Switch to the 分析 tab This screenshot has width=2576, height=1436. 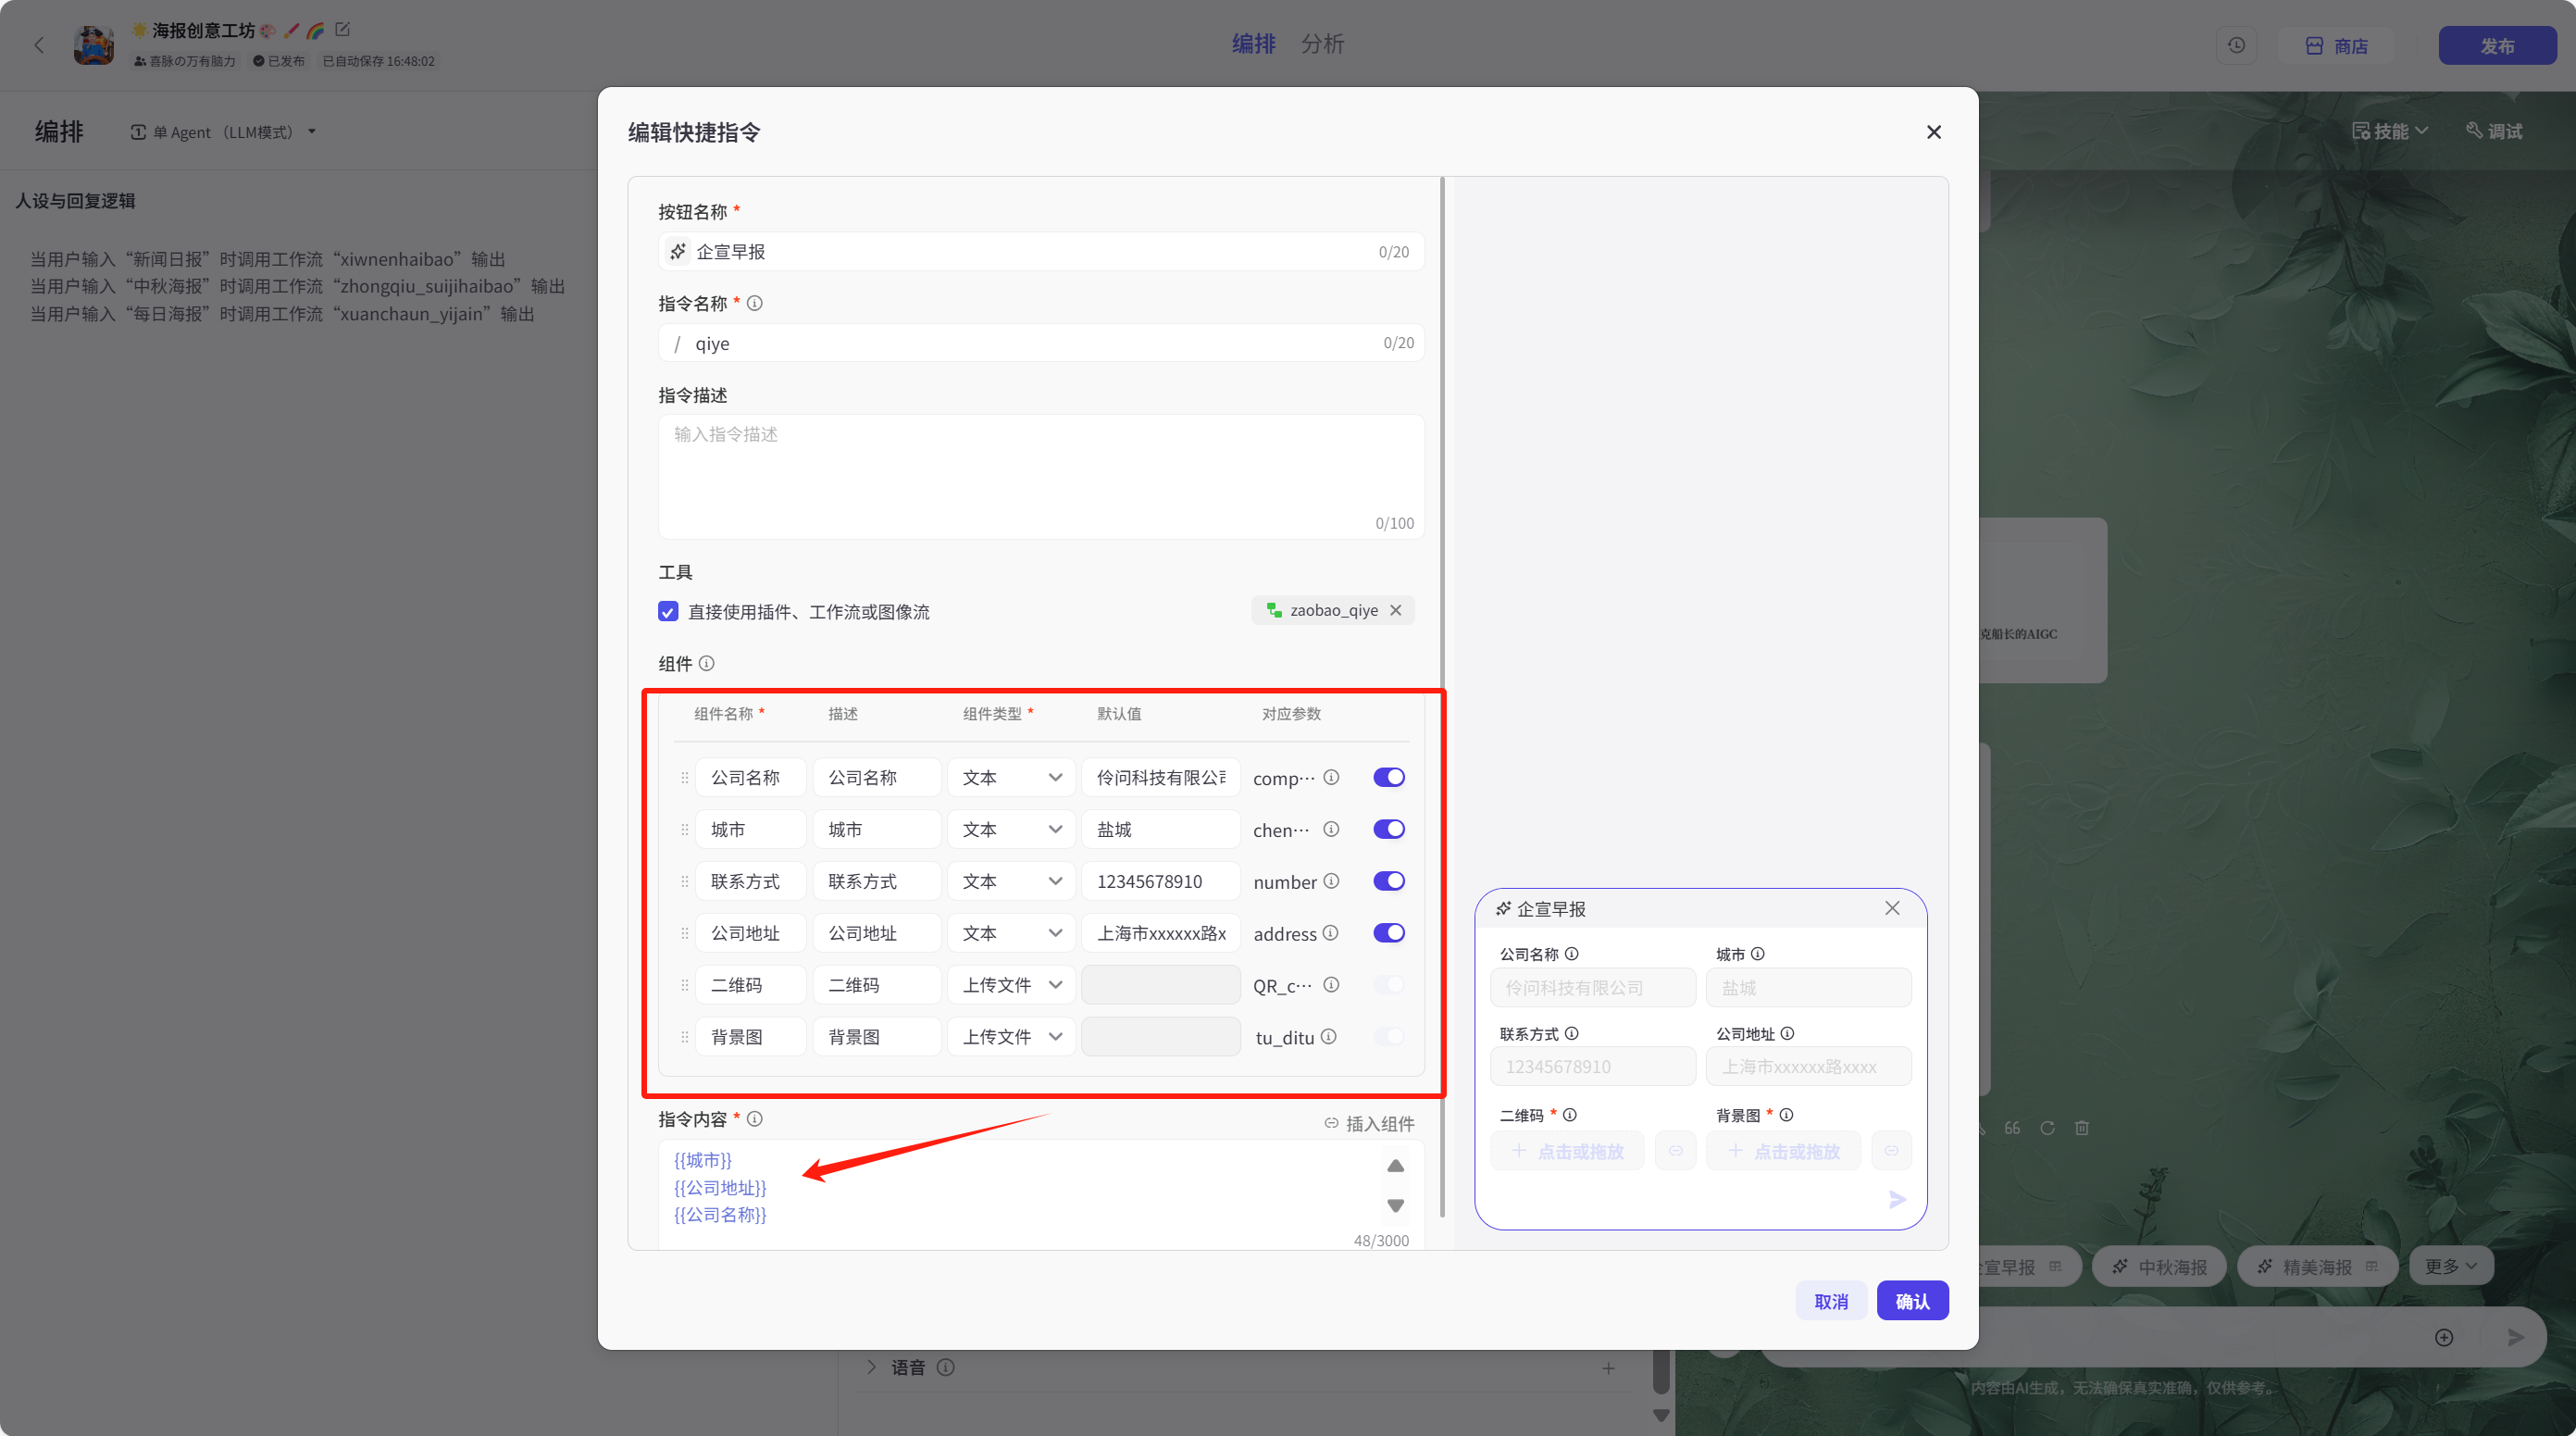[1322, 44]
